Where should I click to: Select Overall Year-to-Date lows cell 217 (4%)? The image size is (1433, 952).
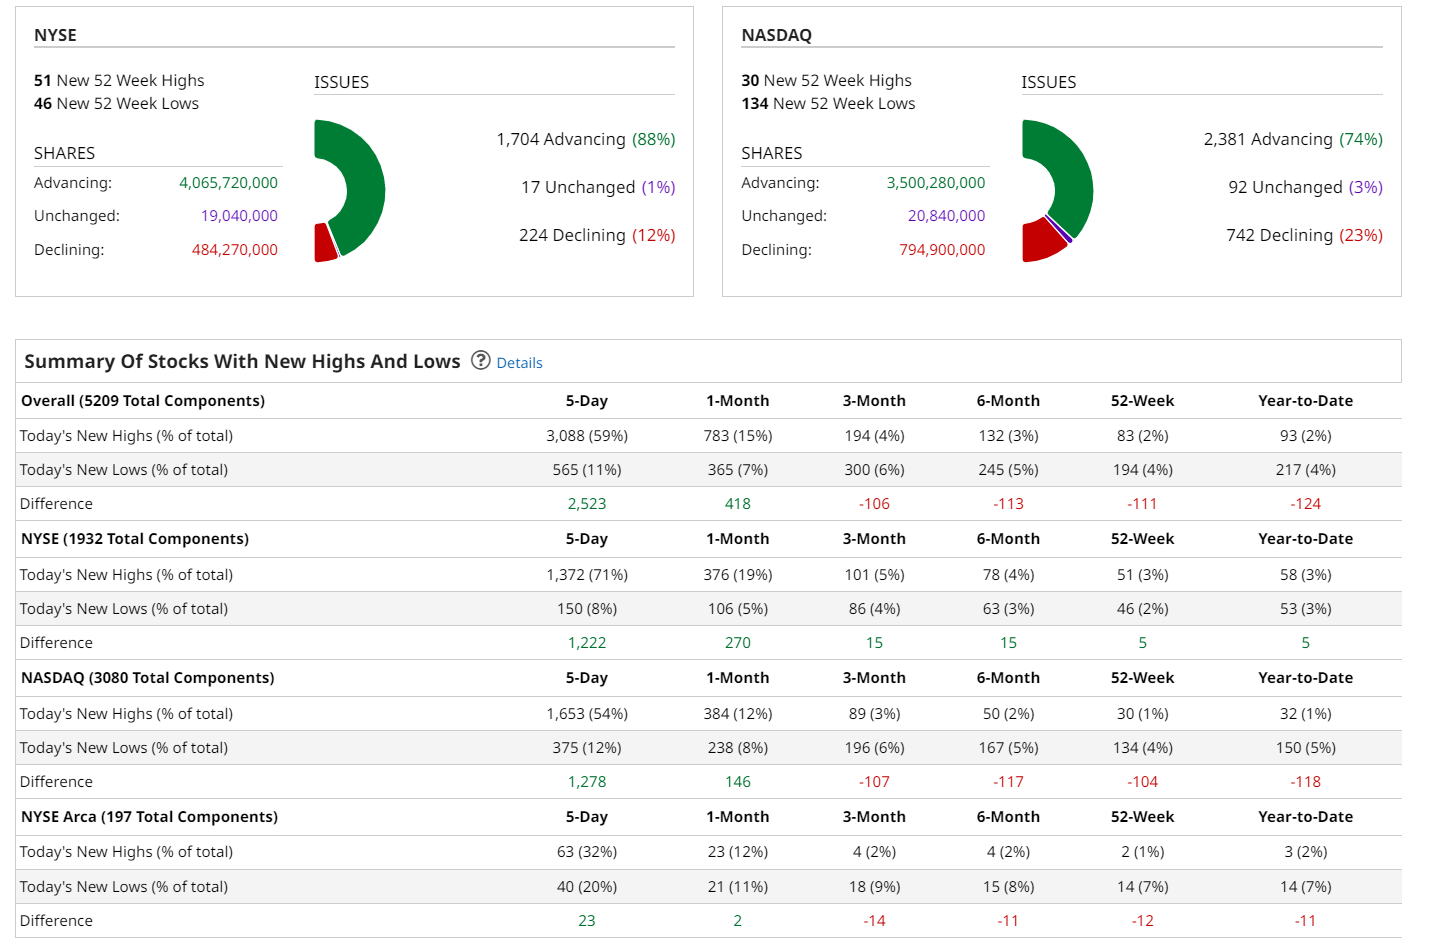click(1306, 470)
